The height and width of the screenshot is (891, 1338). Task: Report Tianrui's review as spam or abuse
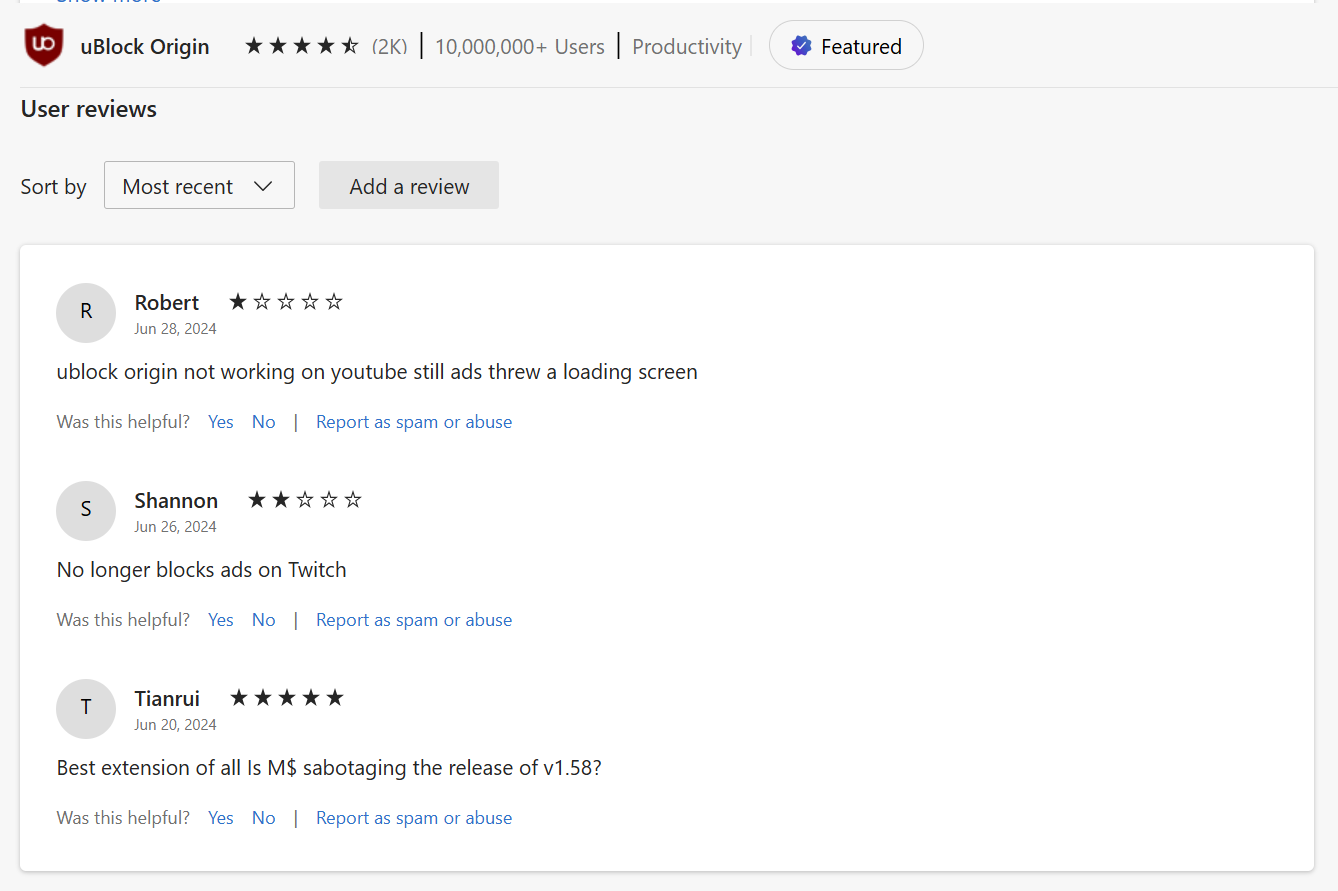pos(414,818)
